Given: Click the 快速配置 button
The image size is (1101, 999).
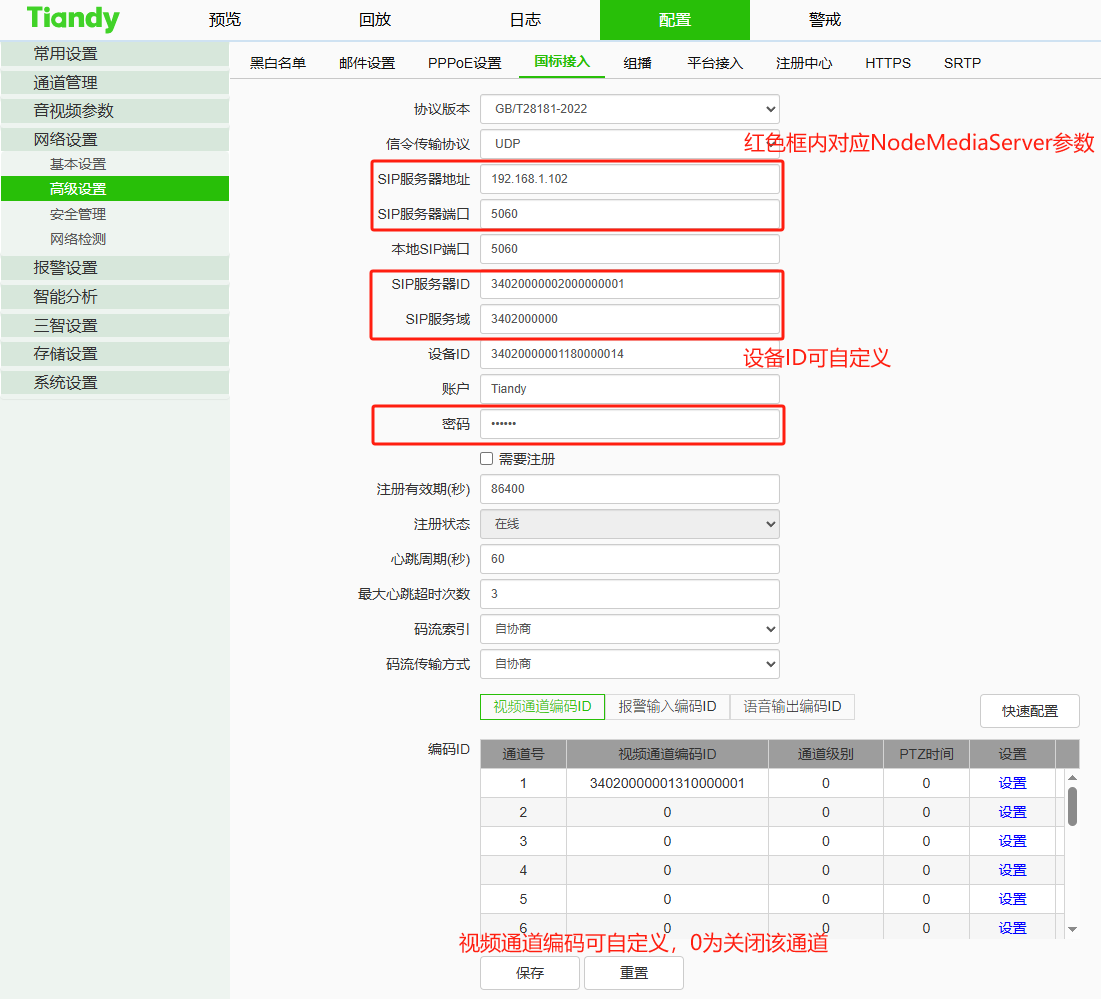Looking at the screenshot, I should (x=1029, y=711).
